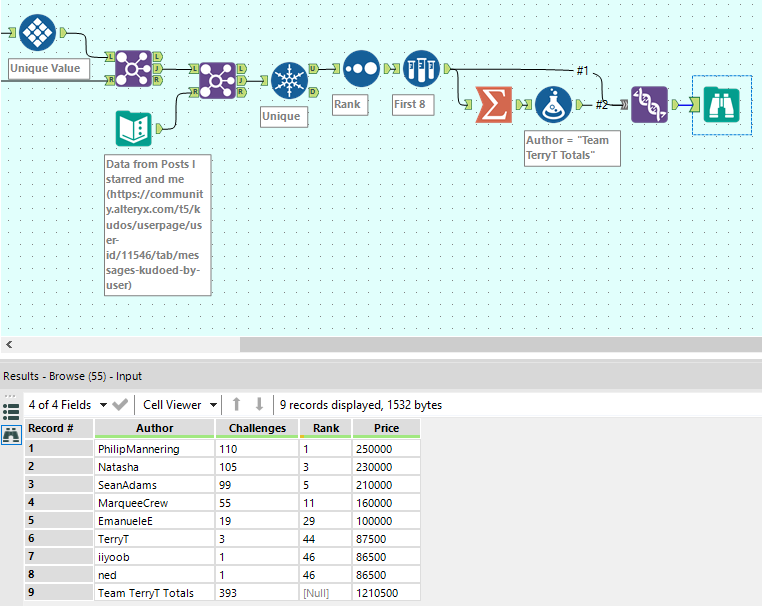Click the Unique Value annotation label

49,69
